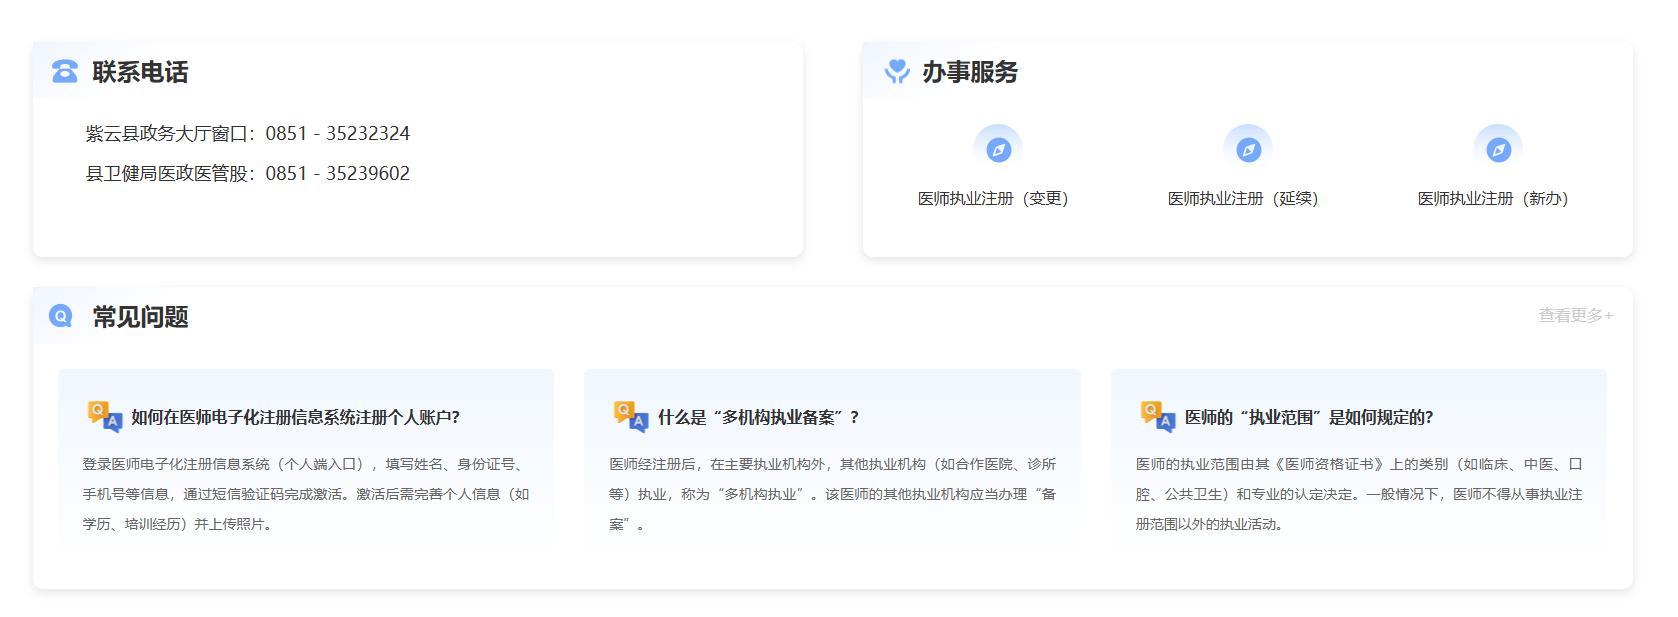The height and width of the screenshot is (617, 1678).
Task: Click 紫云县政务大厅窗口 phone number 0851-35232324
Action: (x=337, y=134)
